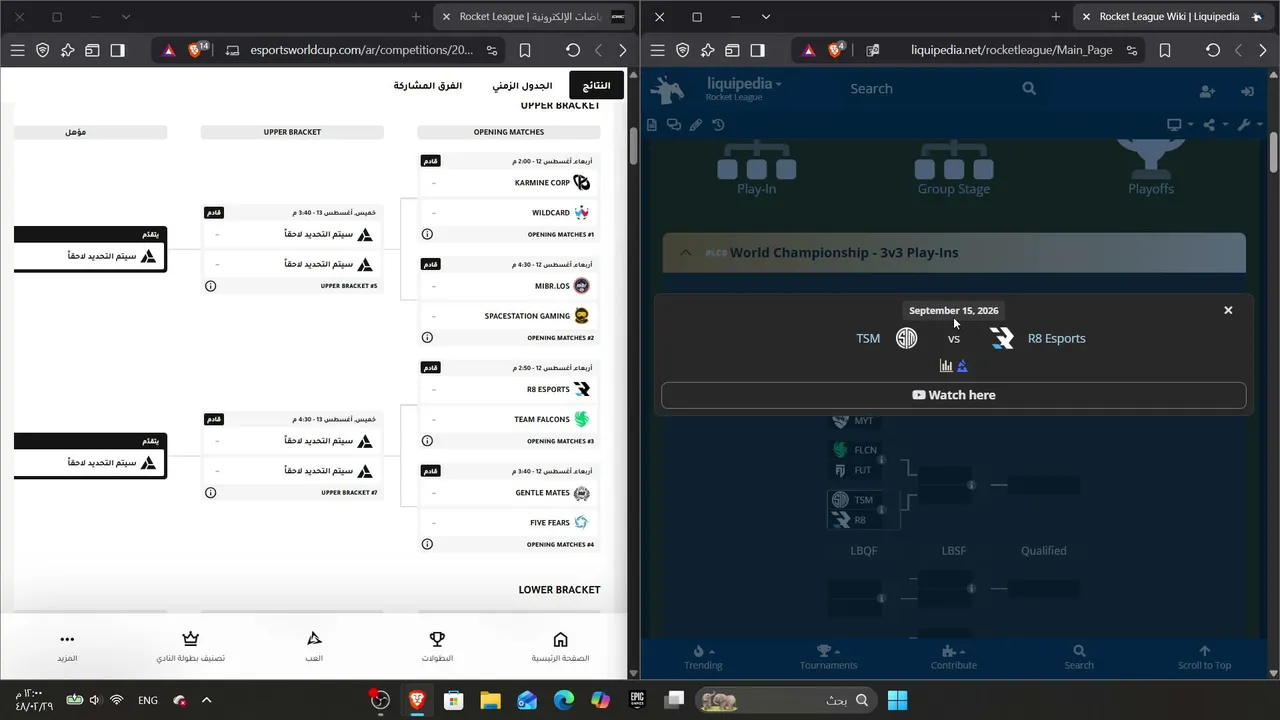
Task: Add a new tab in the esportsworldcup window
Action: pyautogui.click(x=416, y=17)
